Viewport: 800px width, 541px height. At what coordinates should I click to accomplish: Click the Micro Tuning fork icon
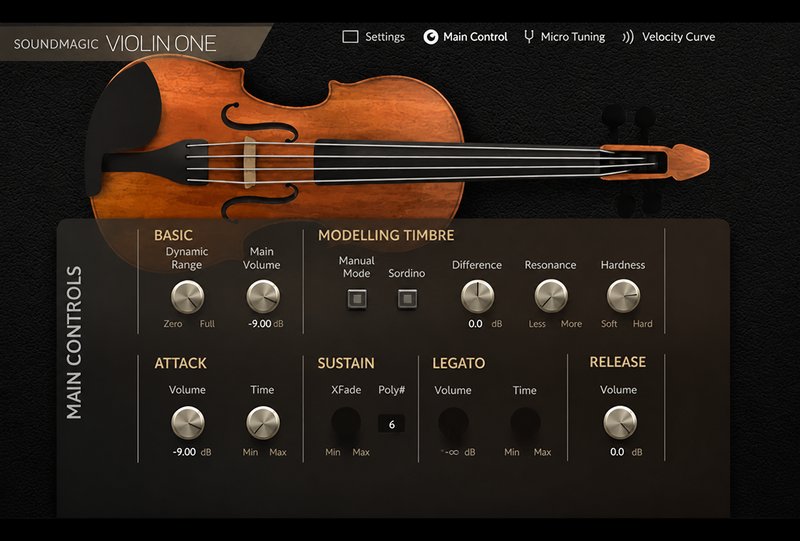[529, 37]
